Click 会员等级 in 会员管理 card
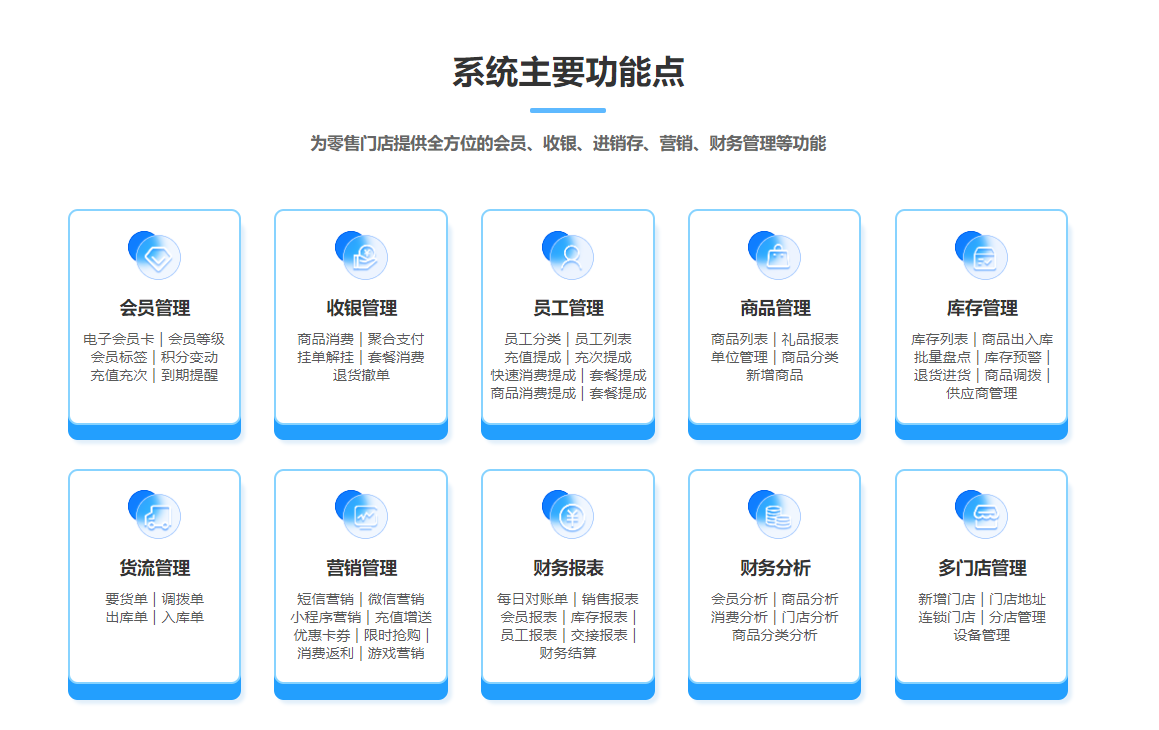The image size is (1159, 730). click(196, 339)
